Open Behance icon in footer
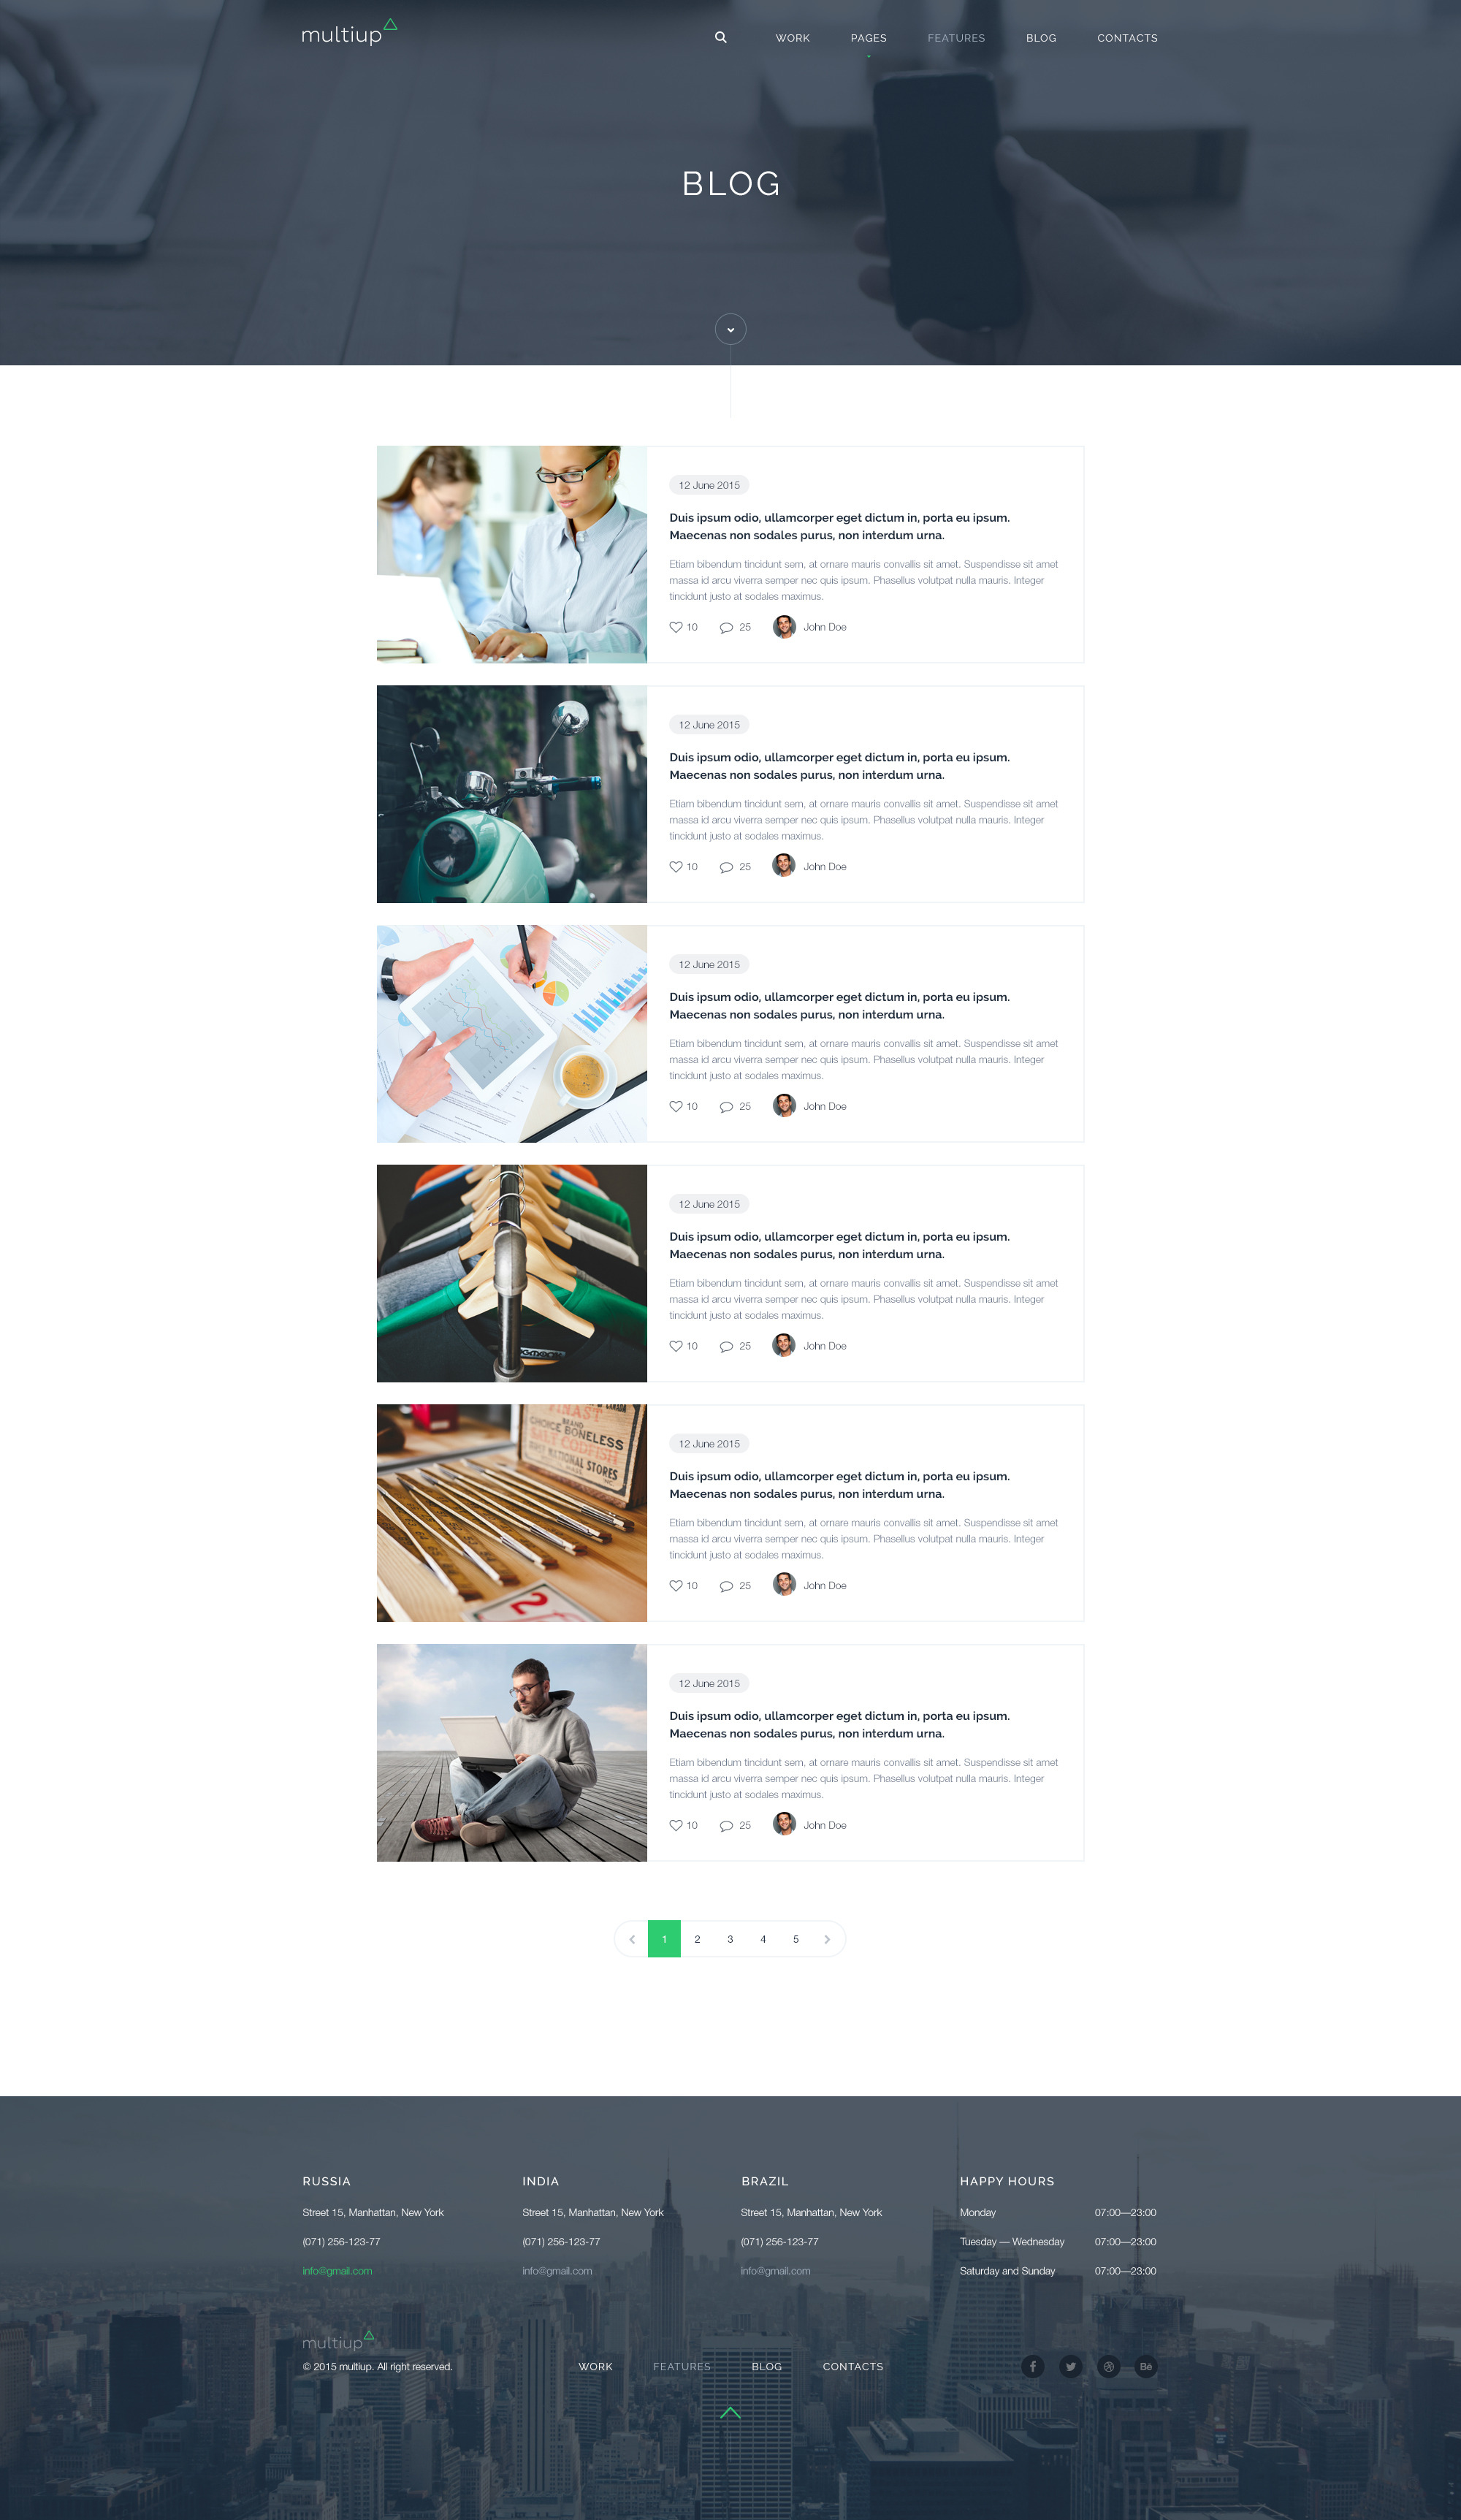Viewport: 1461px width, 2520px height. (x=1146, y=2366)
